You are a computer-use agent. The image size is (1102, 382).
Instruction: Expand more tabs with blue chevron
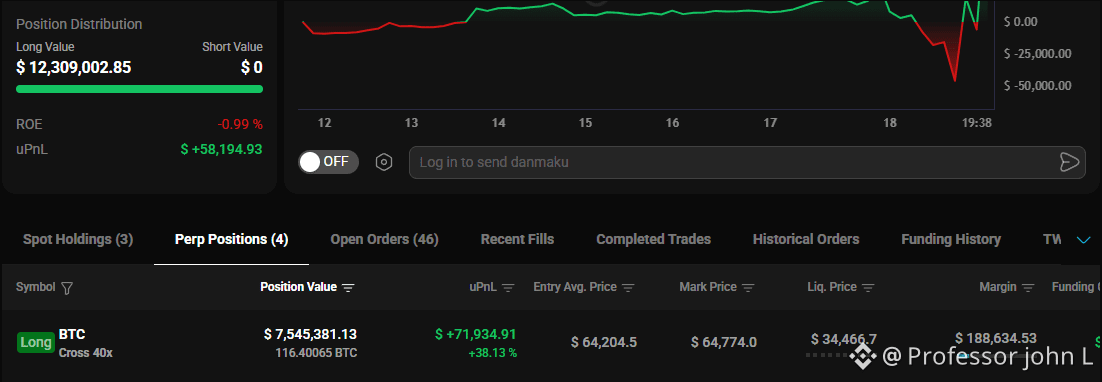coord(1084,240)
